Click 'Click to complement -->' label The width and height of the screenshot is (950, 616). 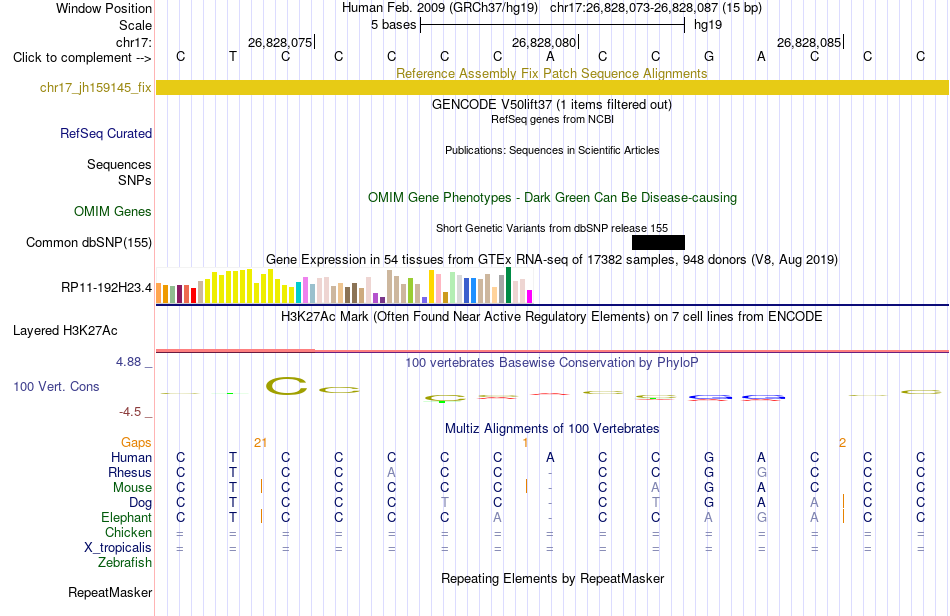[x=82, y=58]
